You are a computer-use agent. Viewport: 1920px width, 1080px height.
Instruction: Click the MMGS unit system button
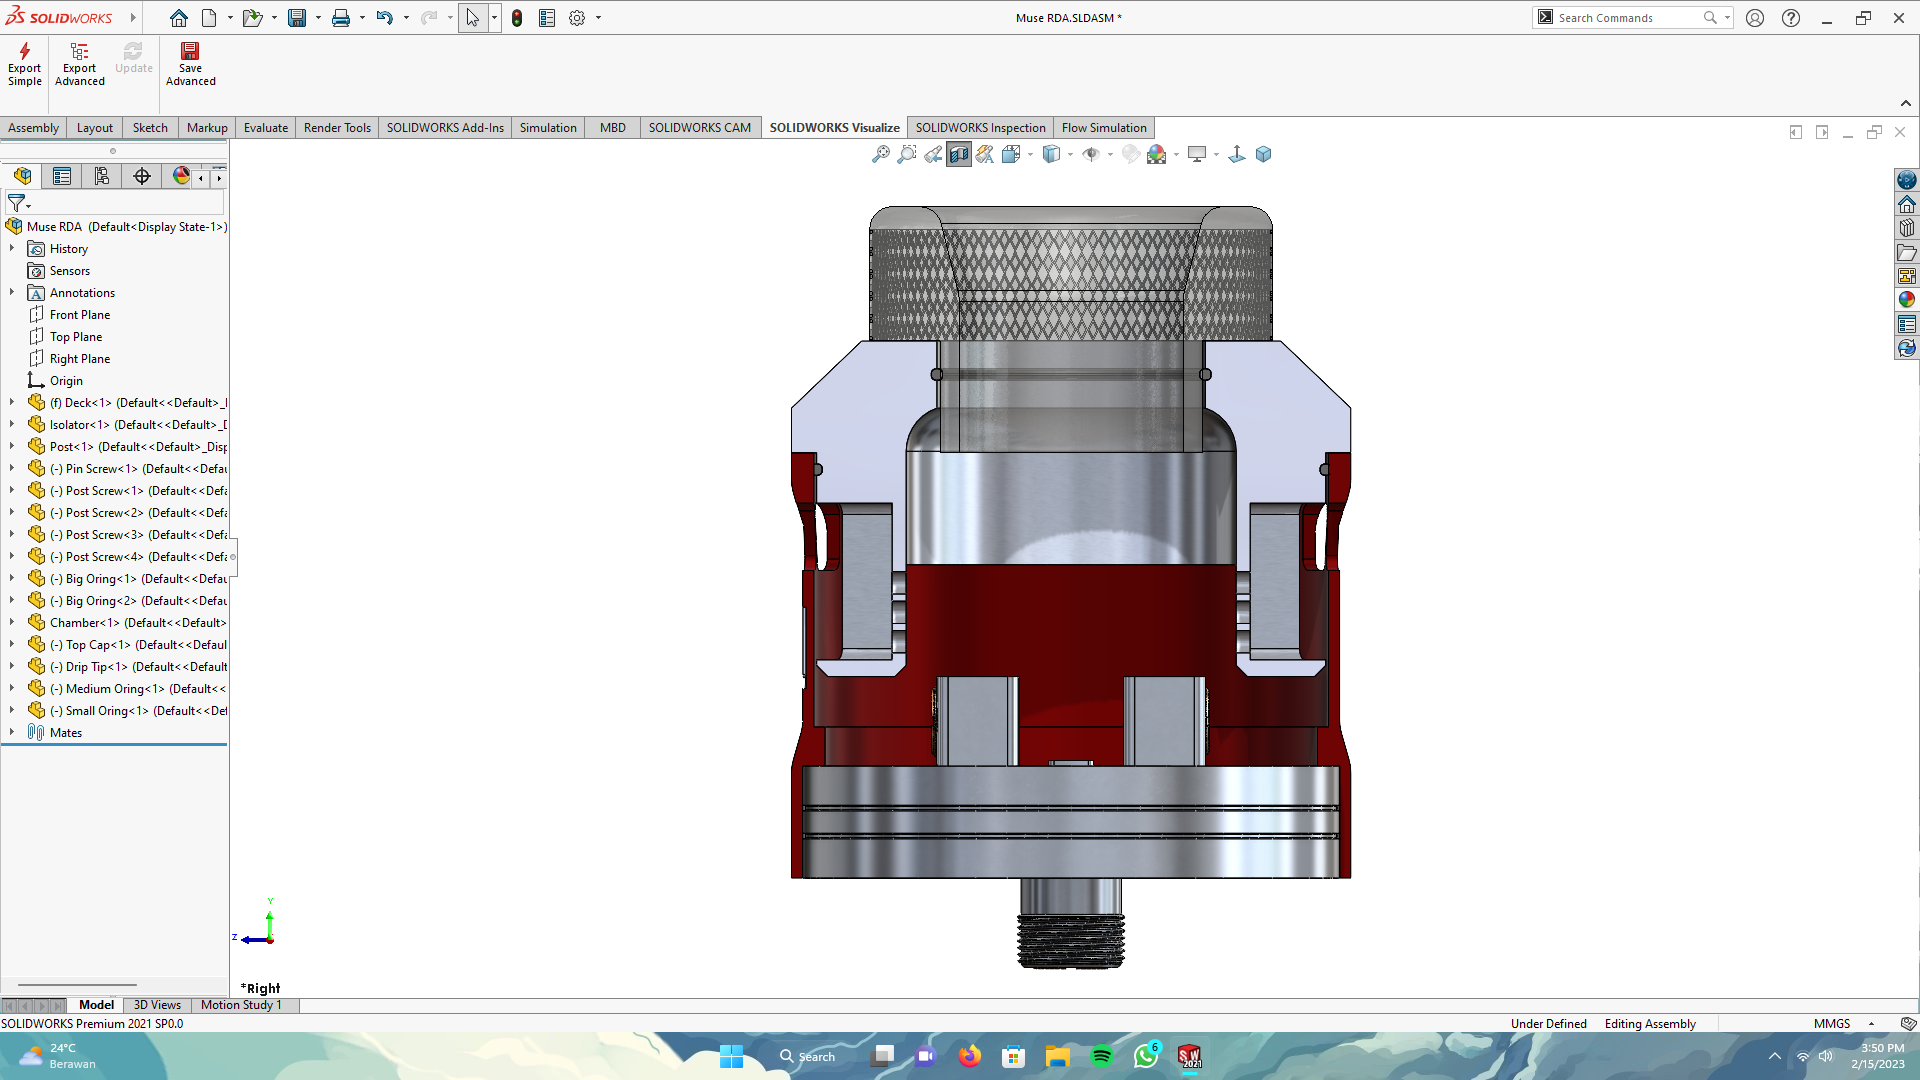click(1831, 1023)
